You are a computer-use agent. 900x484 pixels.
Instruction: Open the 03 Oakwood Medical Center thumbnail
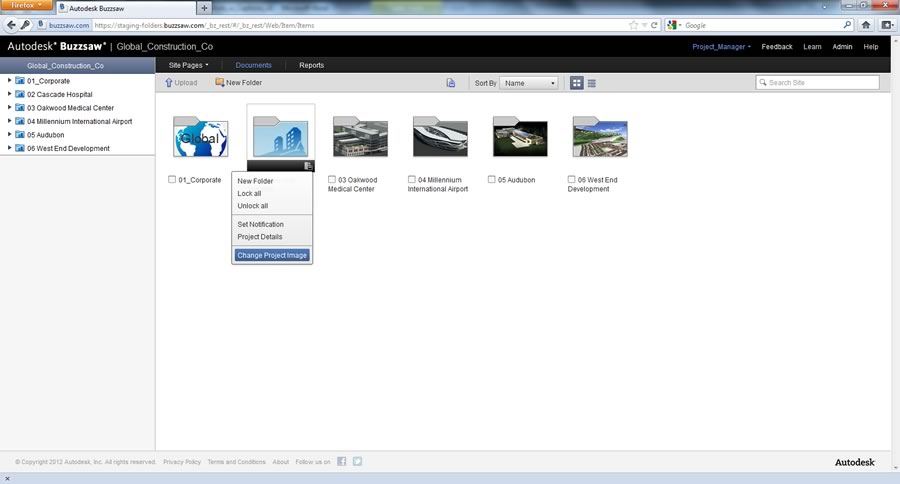360,137
